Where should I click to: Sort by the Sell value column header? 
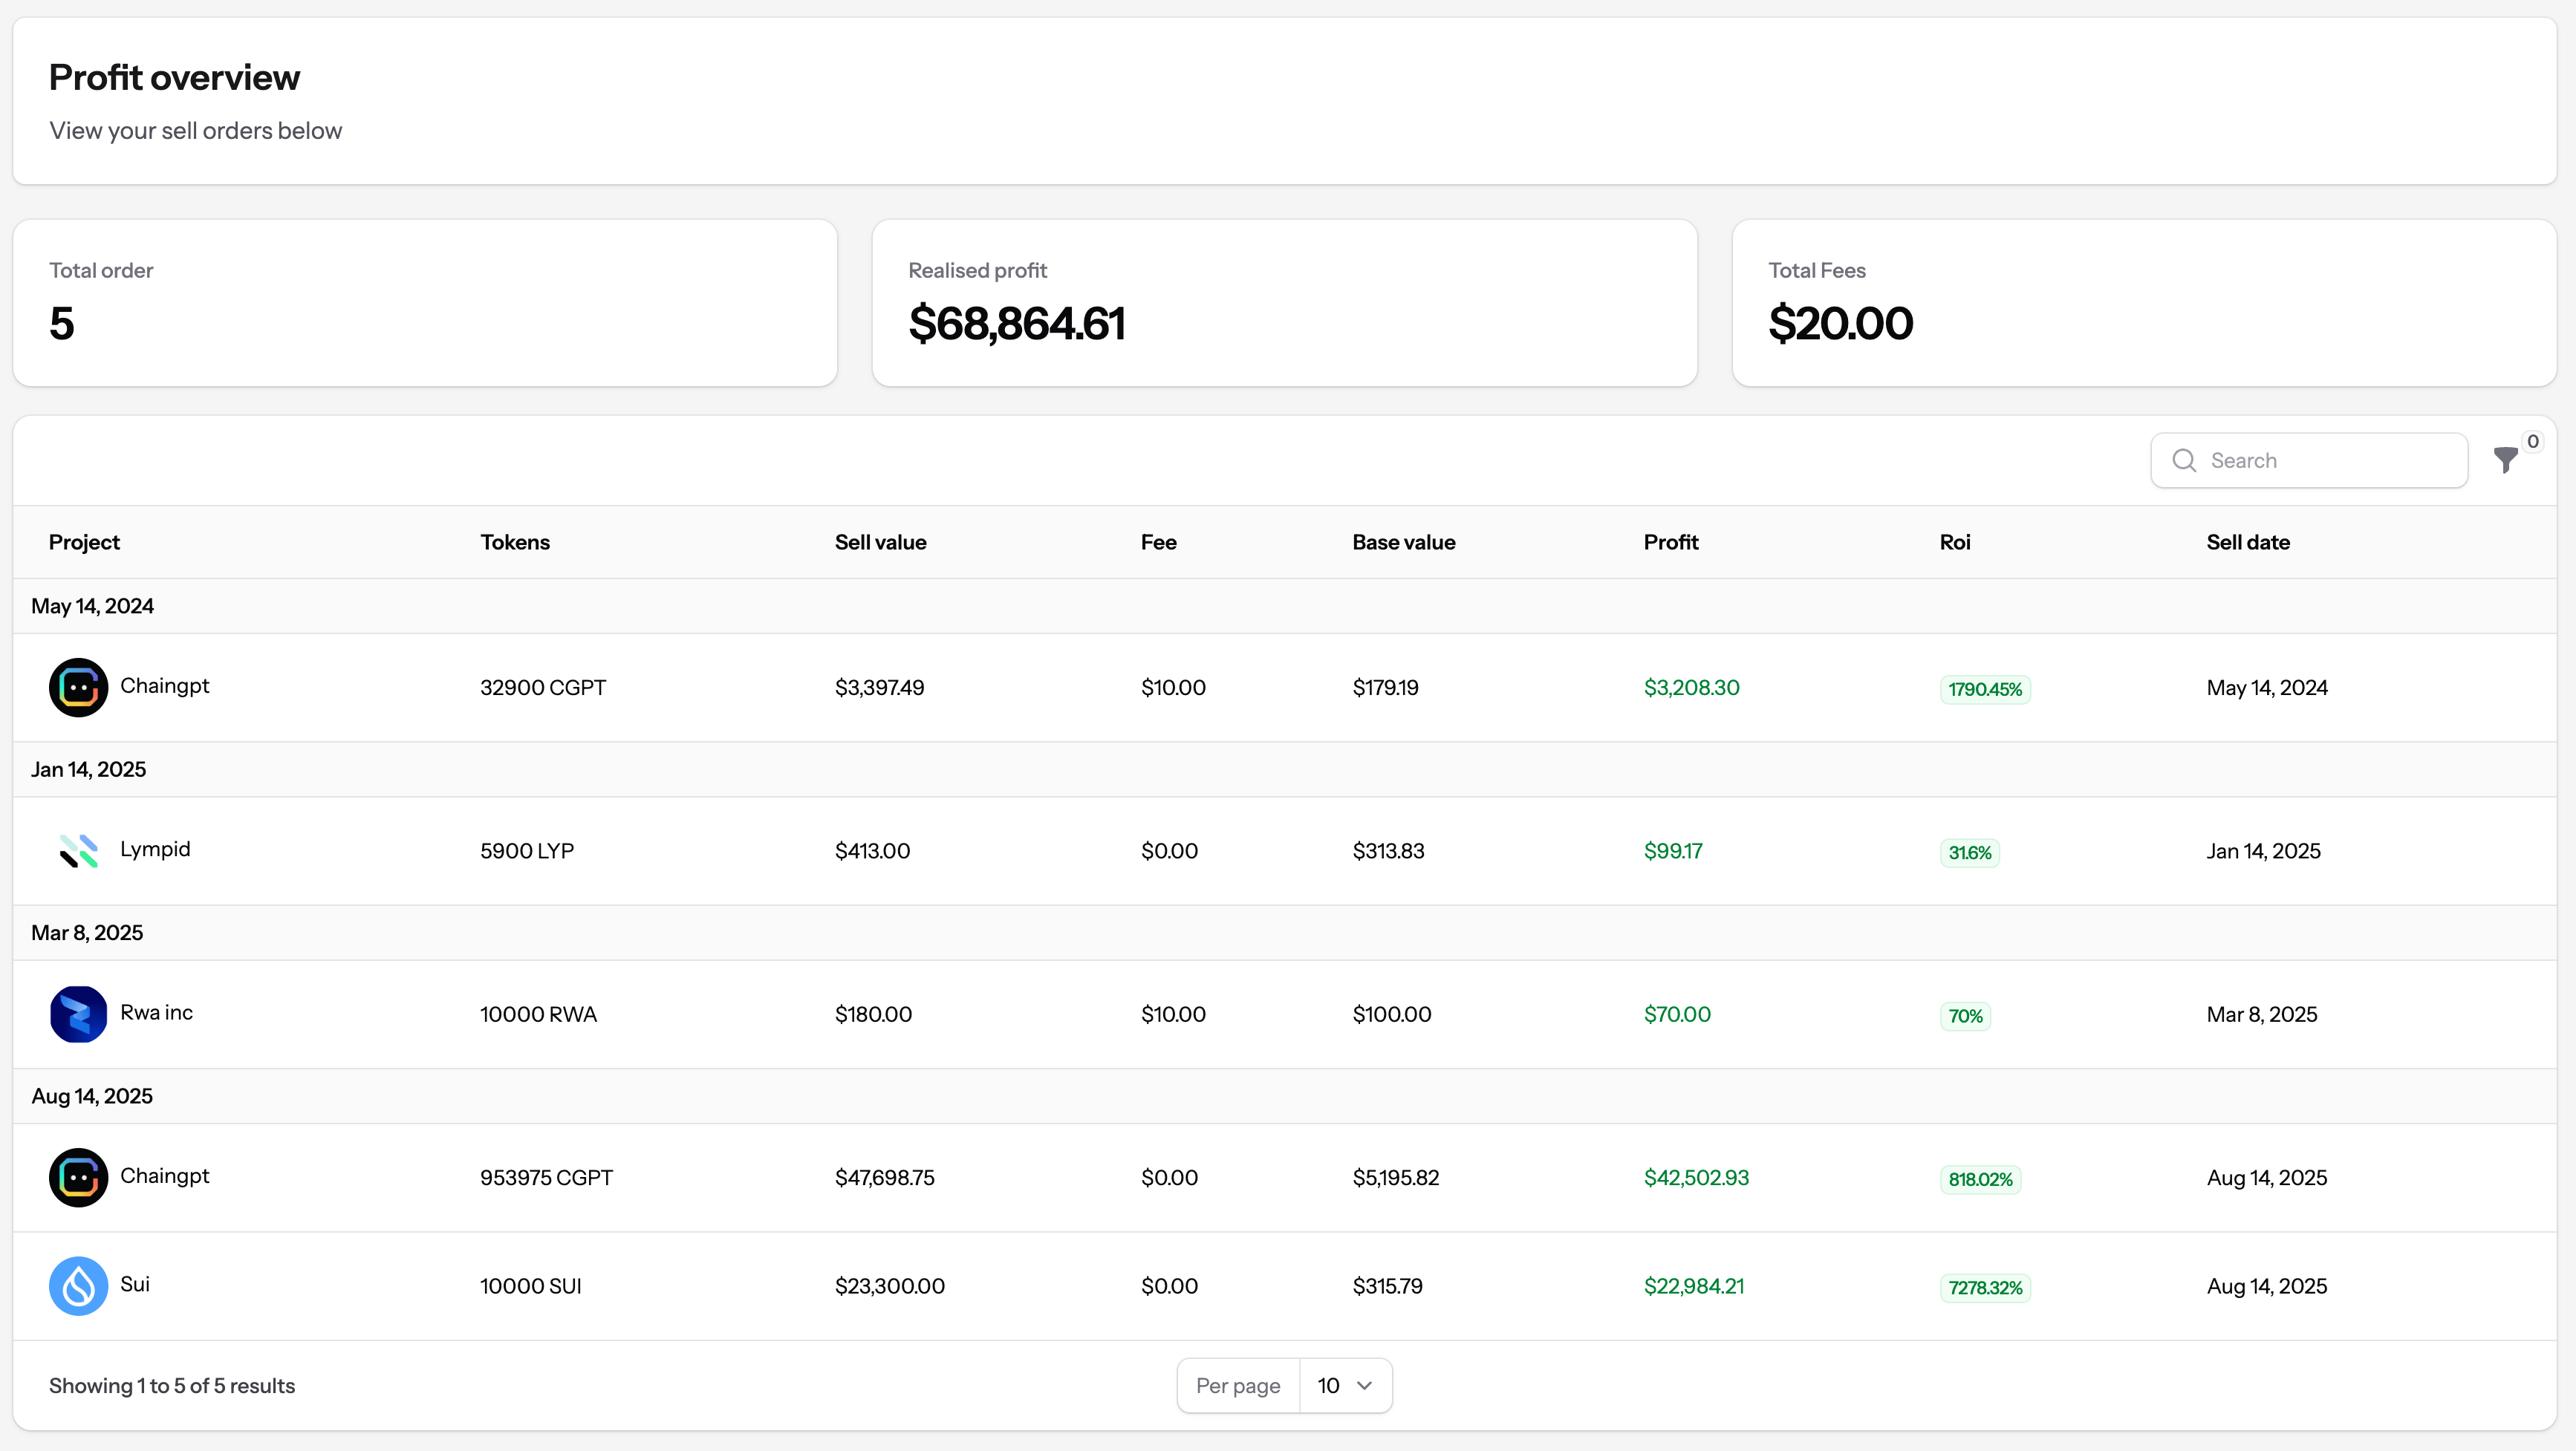[880, 542]
